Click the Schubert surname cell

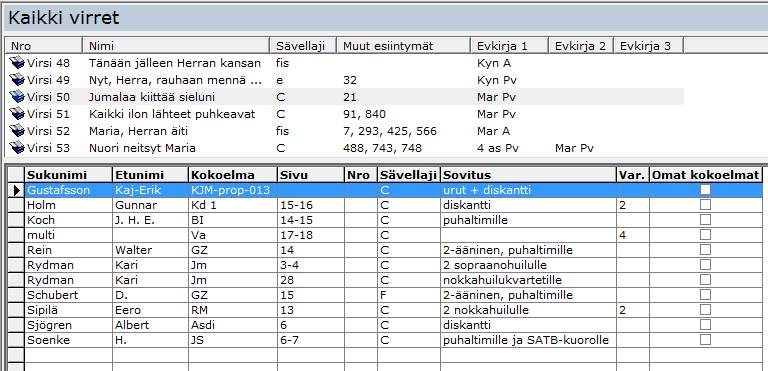point(69,295)
